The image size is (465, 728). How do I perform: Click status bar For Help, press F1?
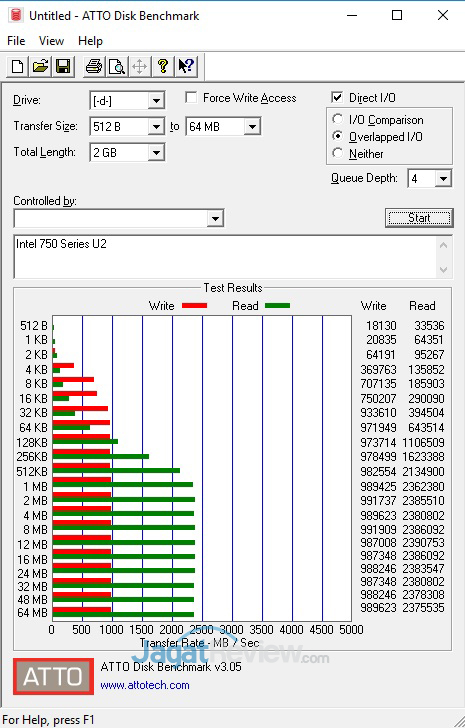48,720
